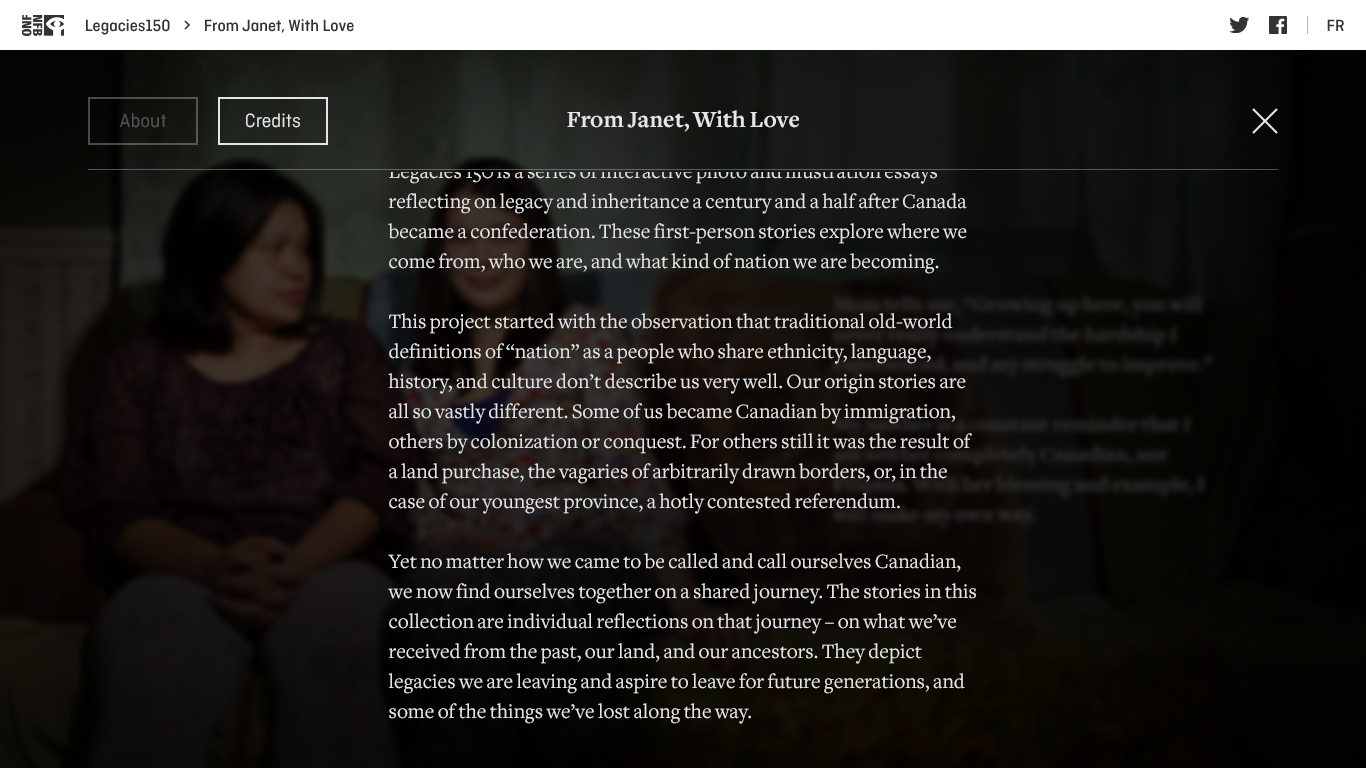Switch to the Credits tab
Viewport: 1366px width, 768px height.
click(x=272, y=121)
